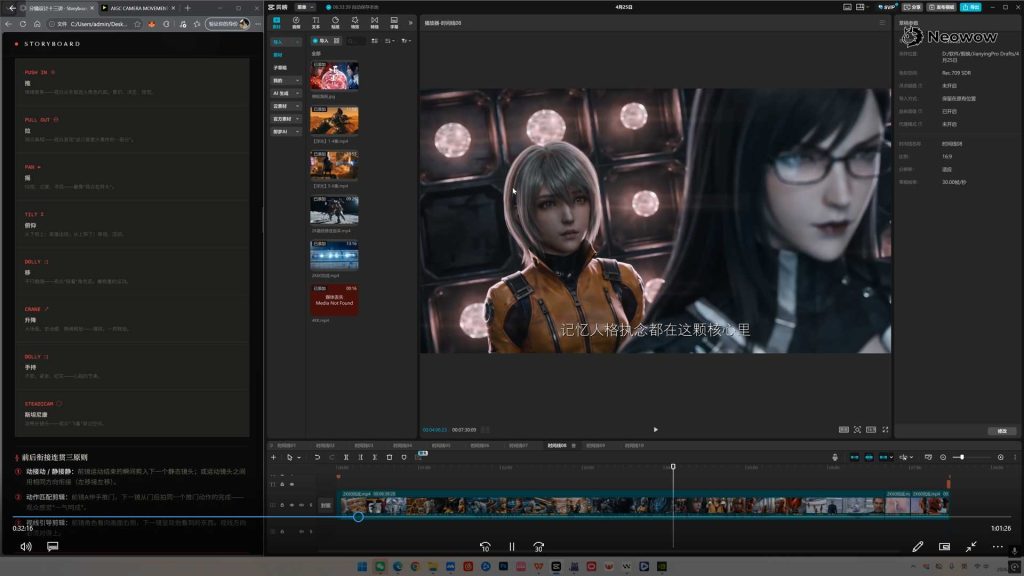This screenshot has height=576, width=1024.
Task: Toggle auto snapping in the timeline
Action: coord(869,457)
